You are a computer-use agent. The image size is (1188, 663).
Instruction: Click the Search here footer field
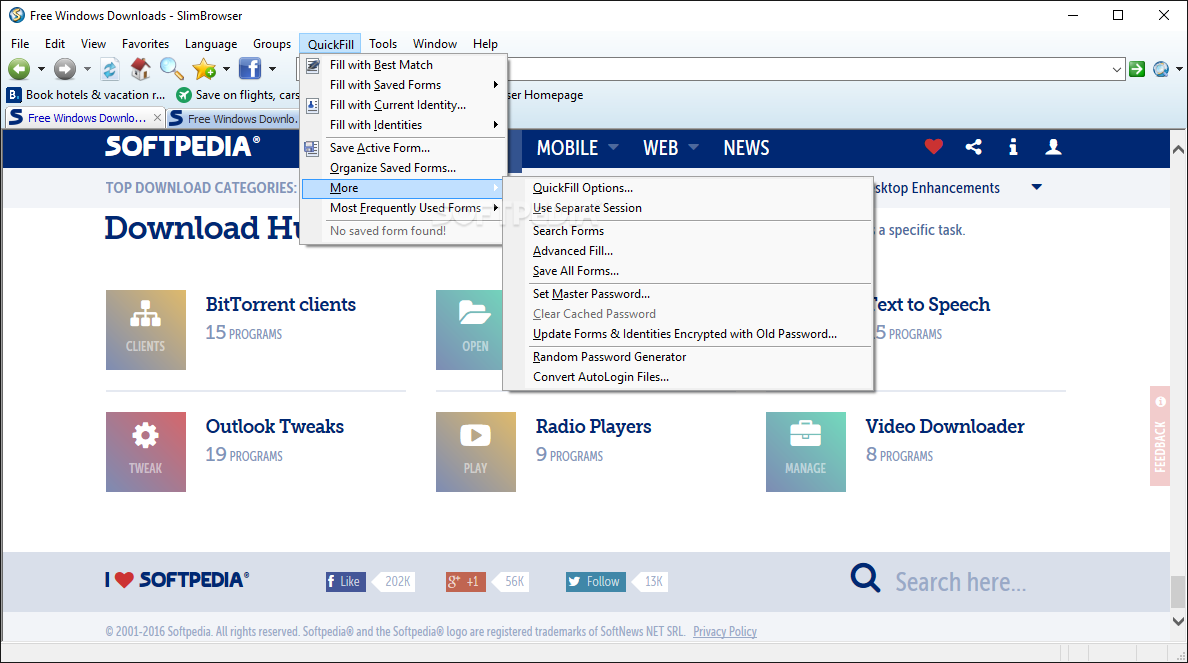(x=961, y=581)
